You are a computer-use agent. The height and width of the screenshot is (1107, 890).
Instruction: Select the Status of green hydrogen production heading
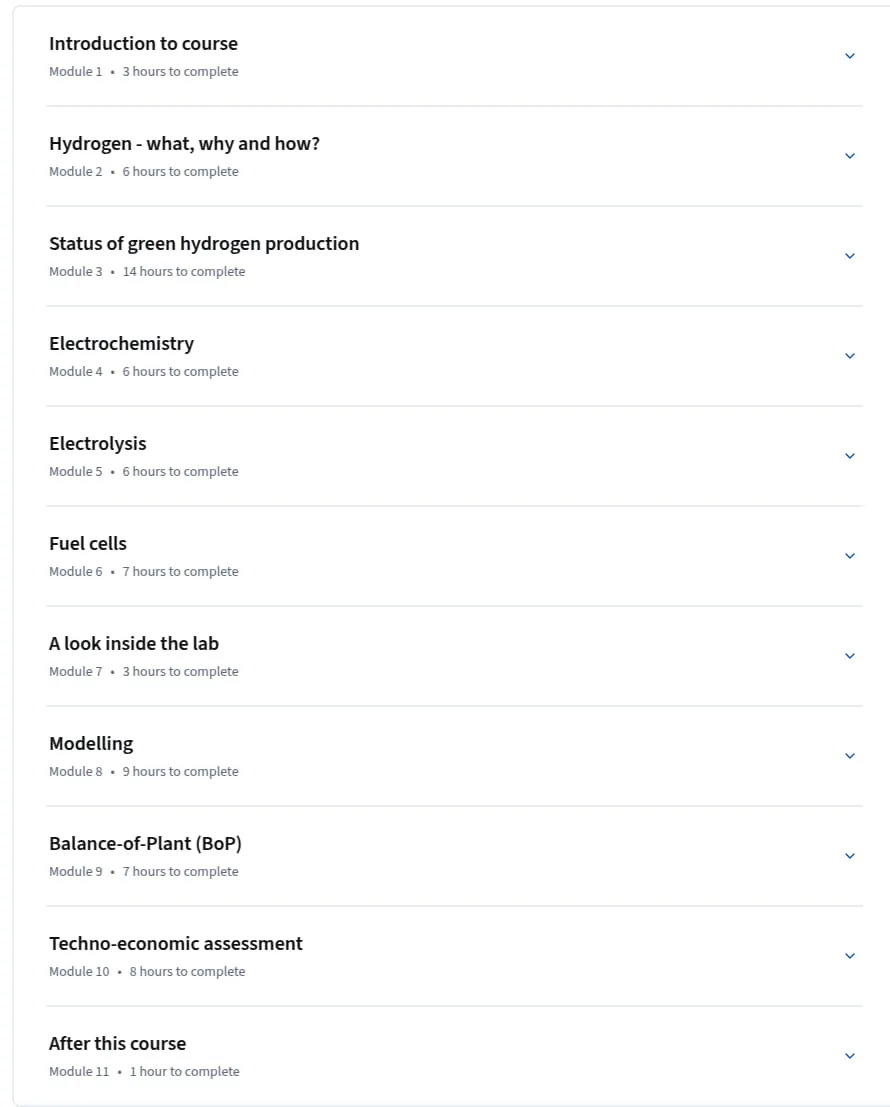pyautogui.click(x=204, y=244)
